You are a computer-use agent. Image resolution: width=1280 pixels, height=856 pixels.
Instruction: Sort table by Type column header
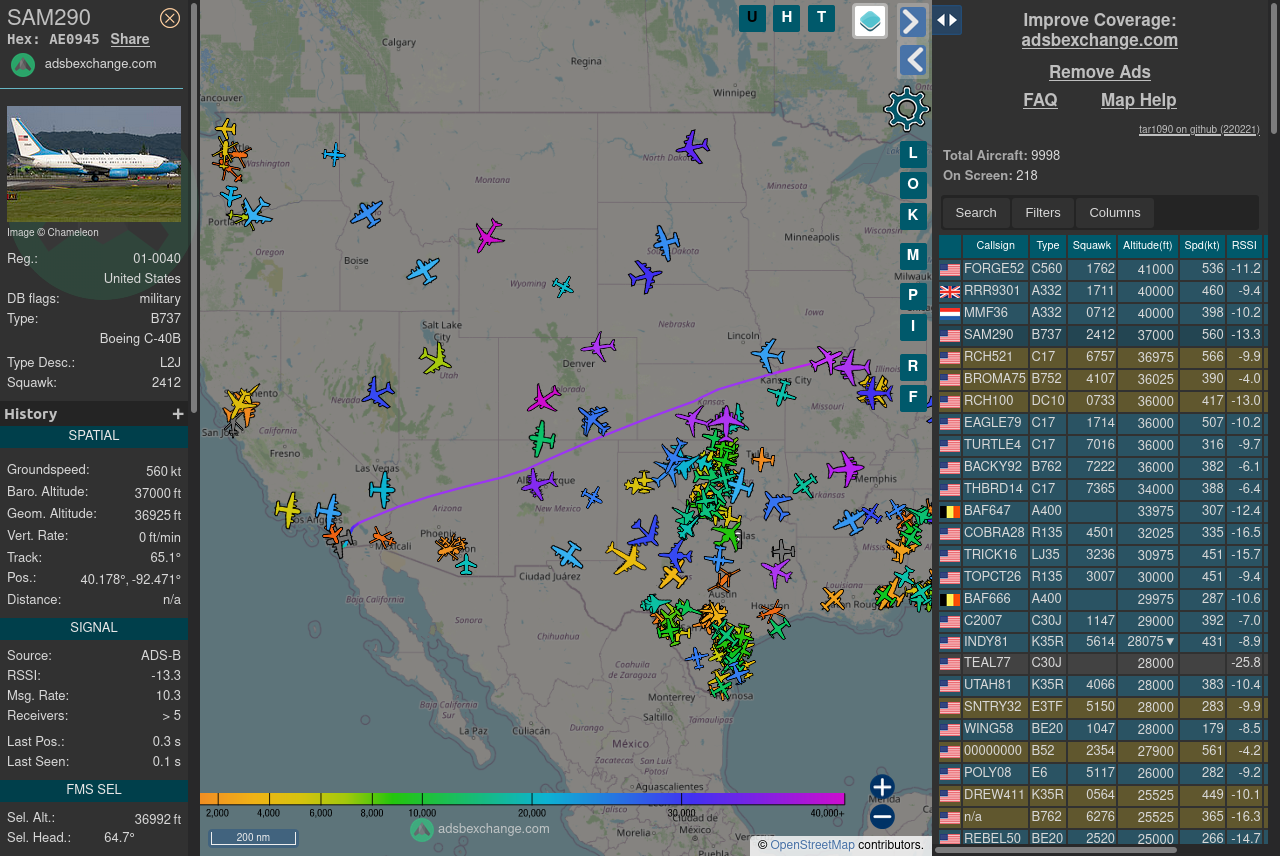click(1048, 246)
